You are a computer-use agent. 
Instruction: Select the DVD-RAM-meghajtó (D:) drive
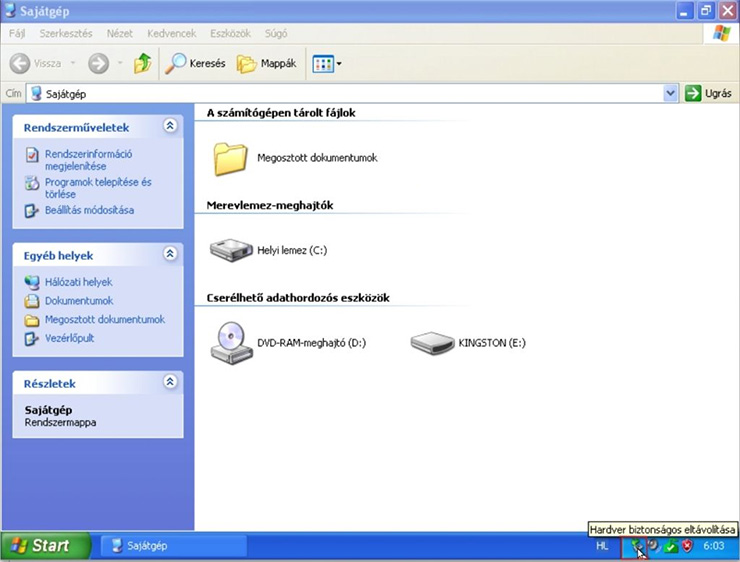tap(231, 343)
